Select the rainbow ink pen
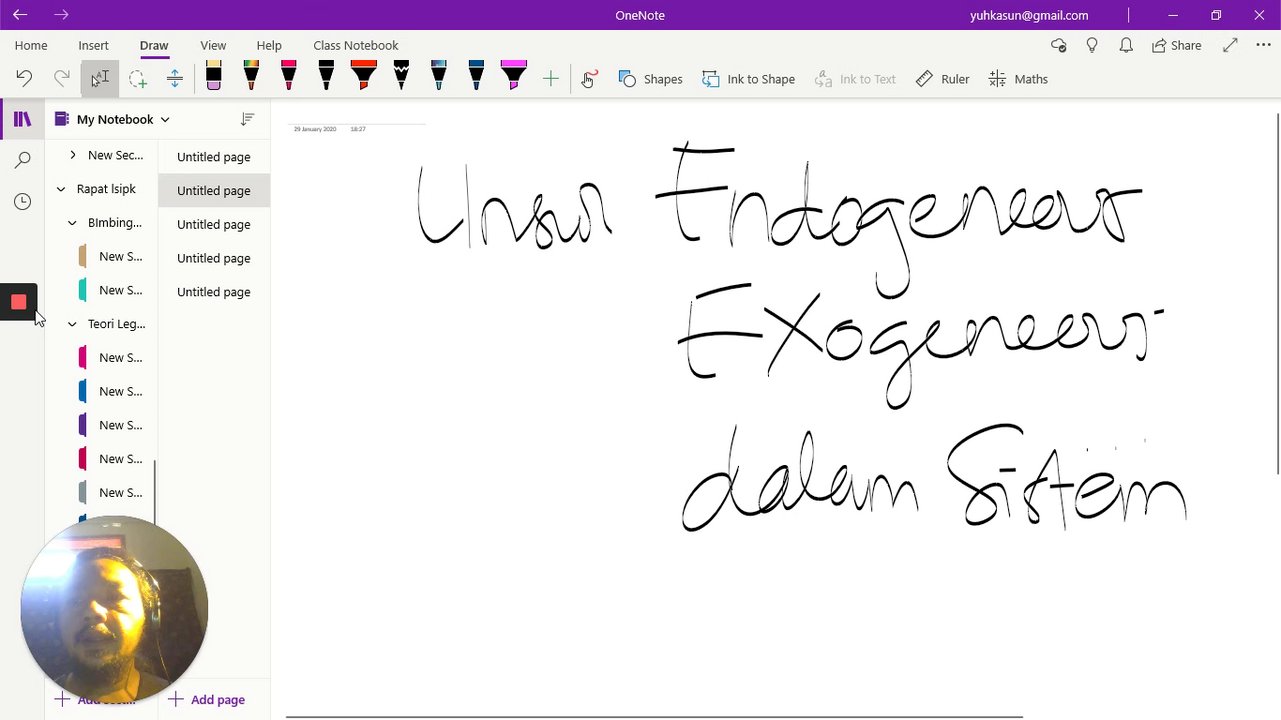 [251, 76]
